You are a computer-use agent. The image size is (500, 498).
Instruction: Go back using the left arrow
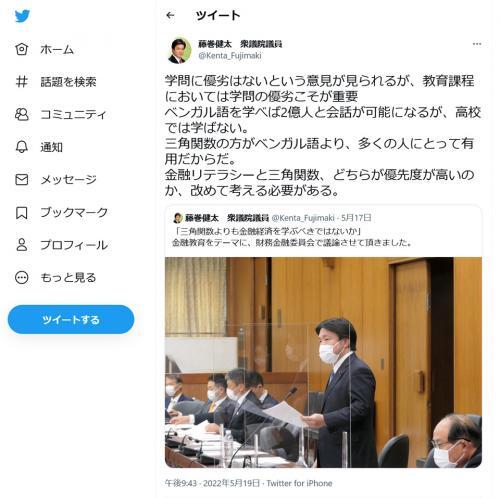(x=170, y=15)
